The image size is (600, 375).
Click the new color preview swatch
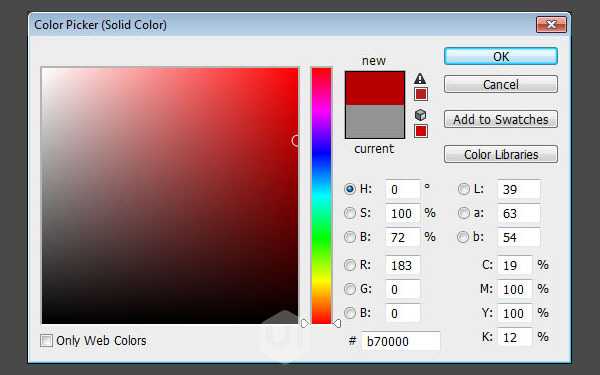point(375,88)
